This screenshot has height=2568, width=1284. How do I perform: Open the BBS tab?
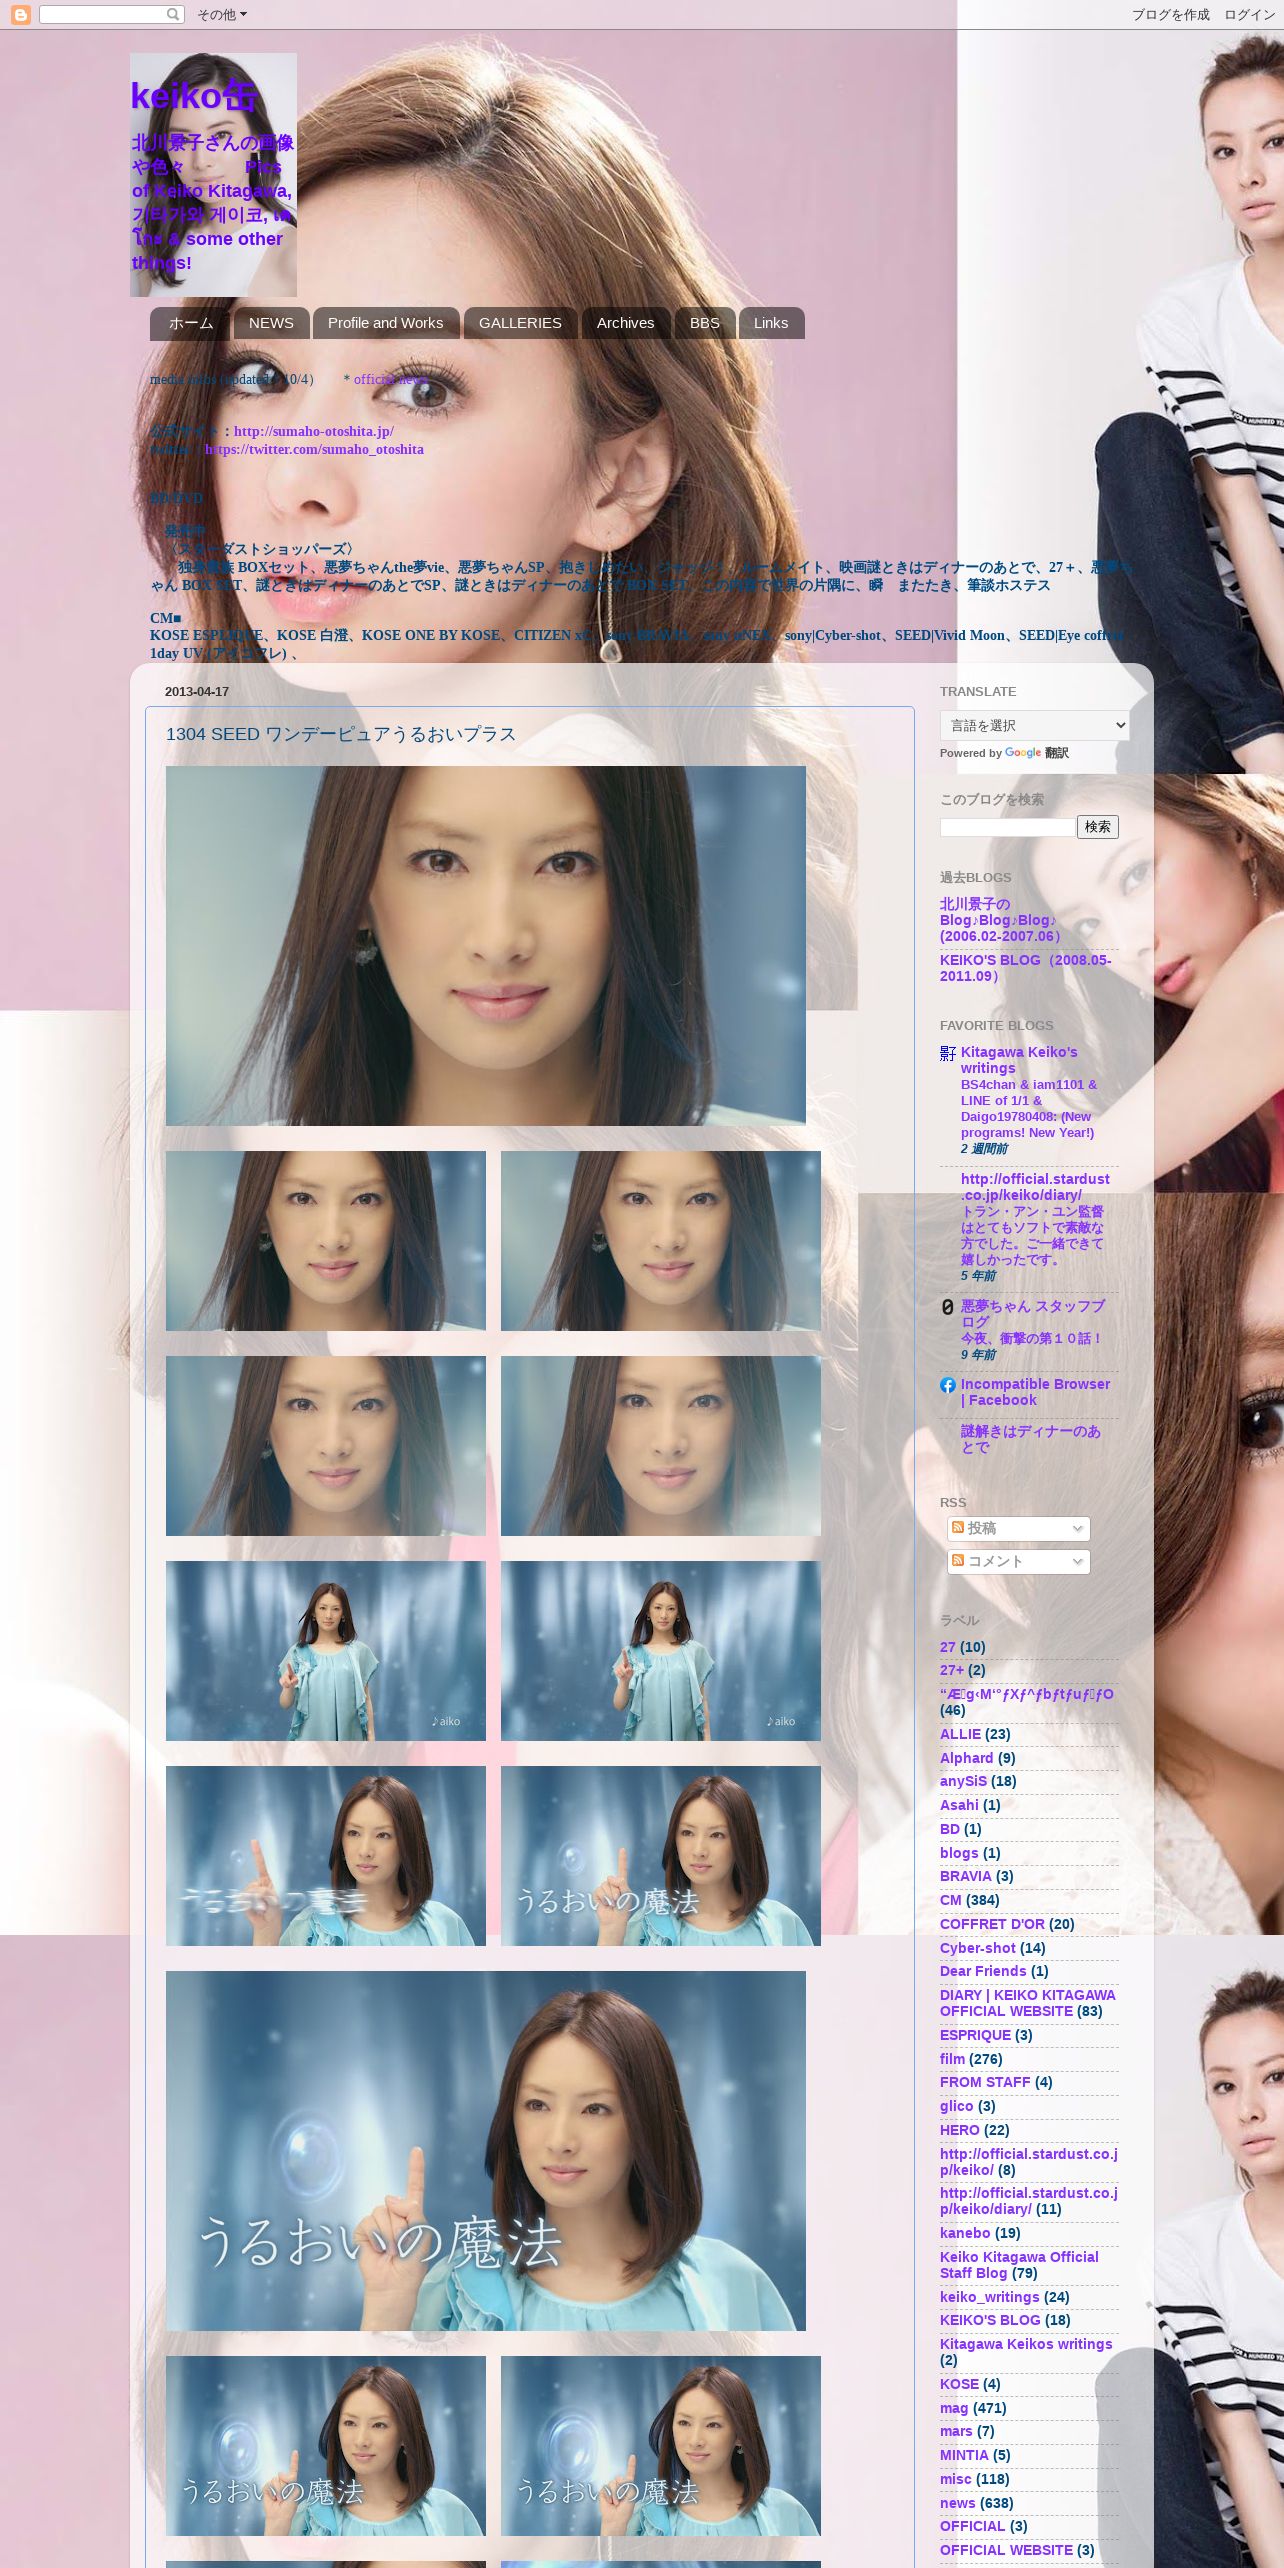coord(704,323)
